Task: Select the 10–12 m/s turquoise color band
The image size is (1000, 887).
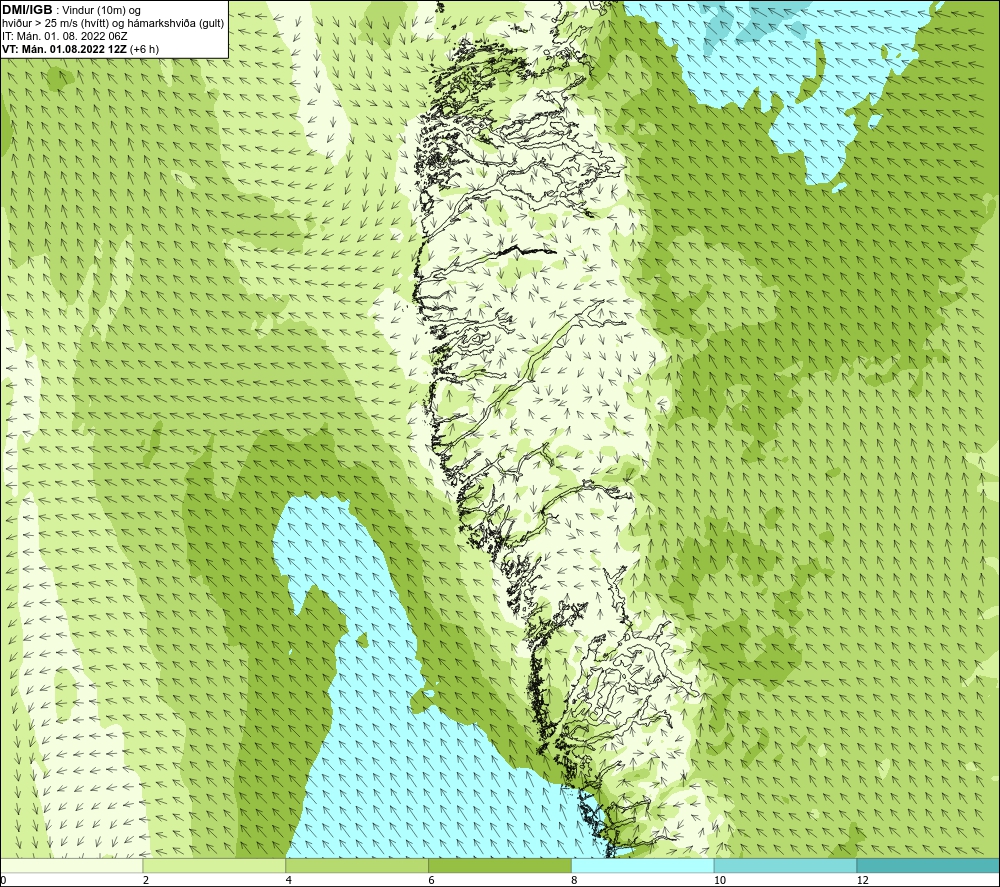Action: [786, 865]
